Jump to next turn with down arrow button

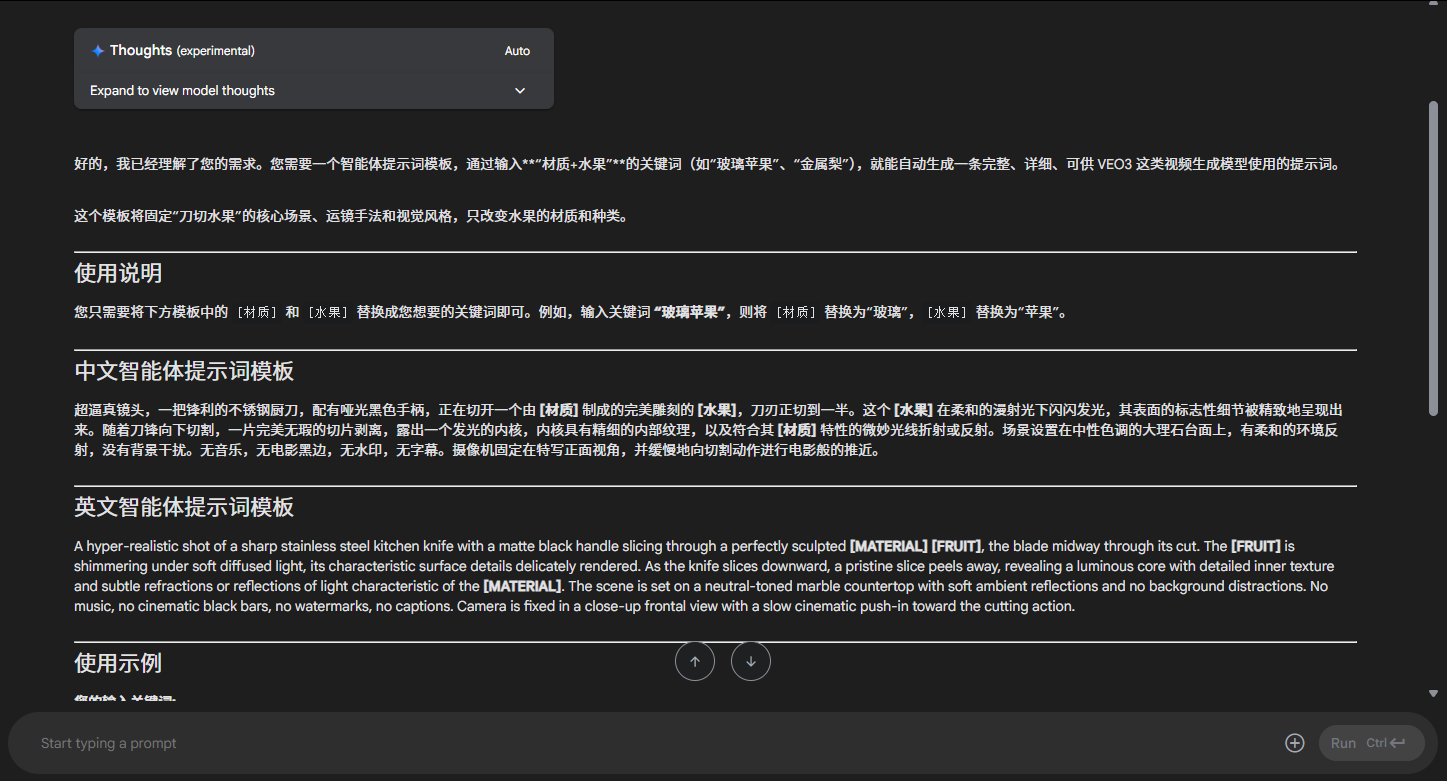coord(751,661)
